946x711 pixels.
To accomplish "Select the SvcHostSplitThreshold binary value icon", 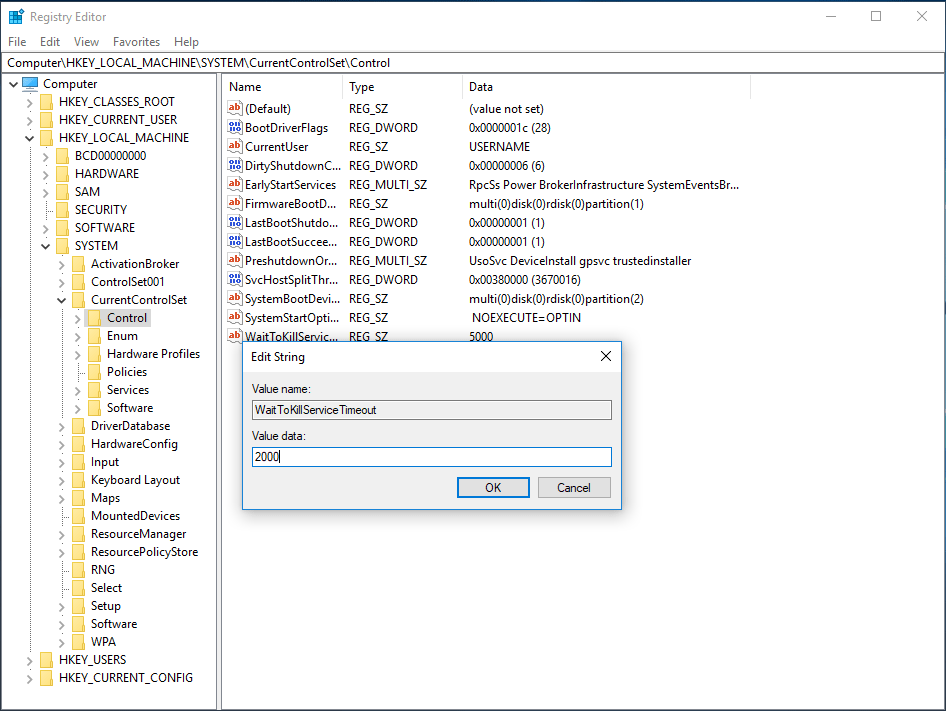I will [235, 280].
